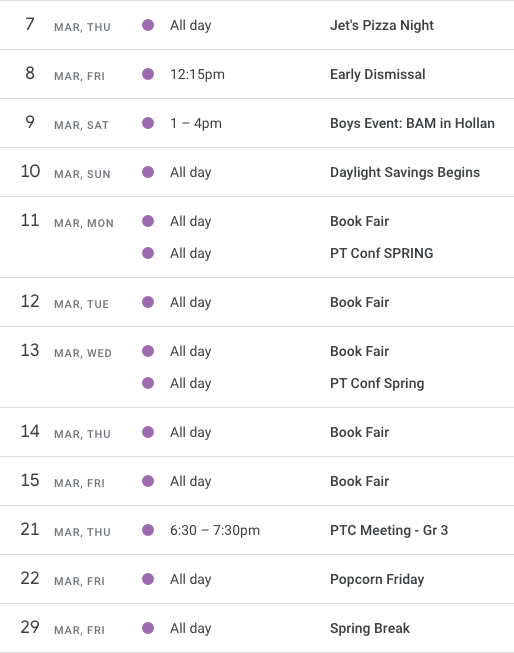Click the 6:30 – 7:30pm time label
The width and height of the screenshot is (514, 653).
pos(215,530)
